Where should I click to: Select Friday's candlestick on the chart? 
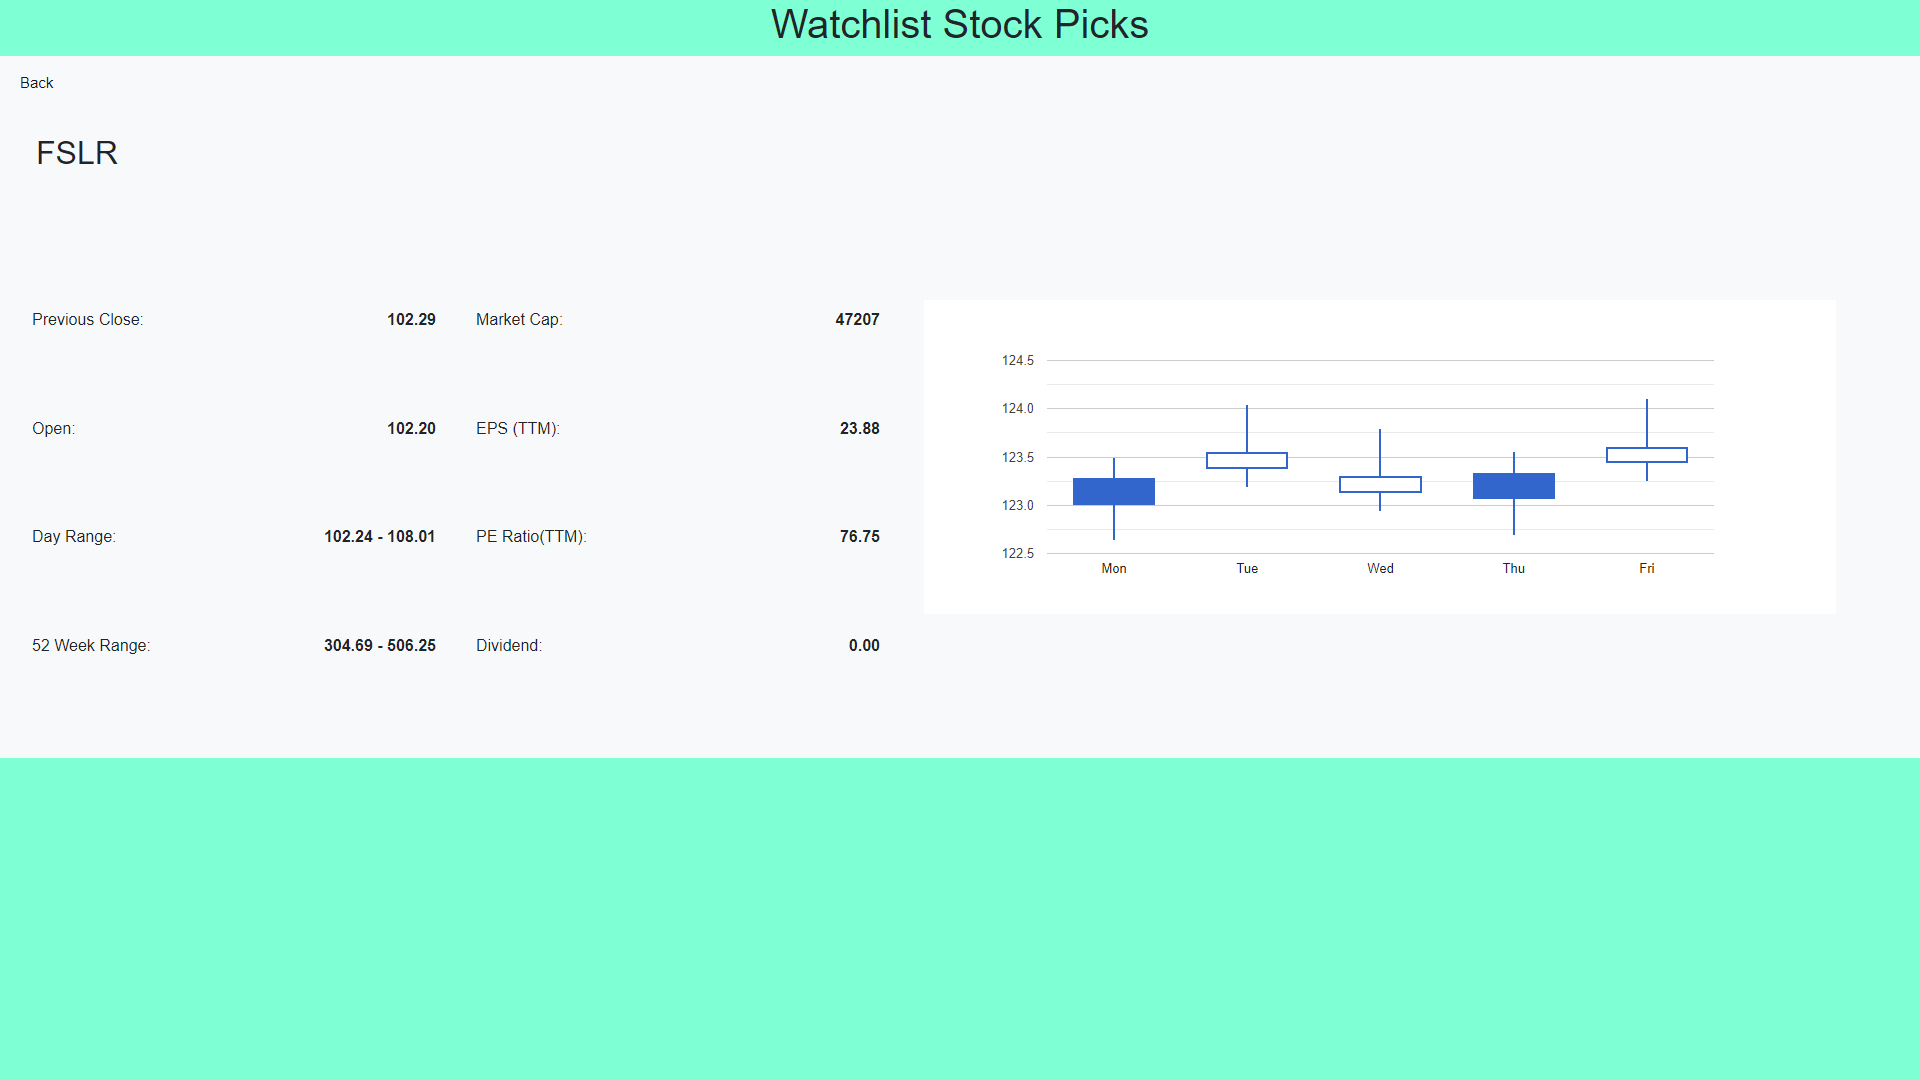(x=1647, y=455)
